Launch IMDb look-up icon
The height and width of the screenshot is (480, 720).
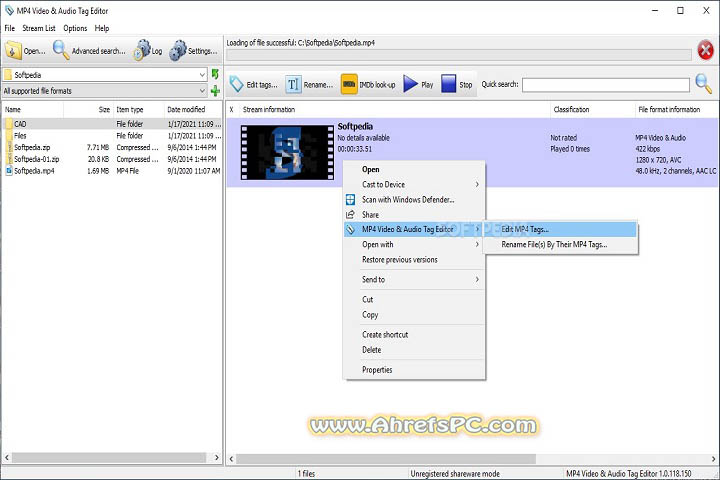pyautogui.click(x=349, y=85)
